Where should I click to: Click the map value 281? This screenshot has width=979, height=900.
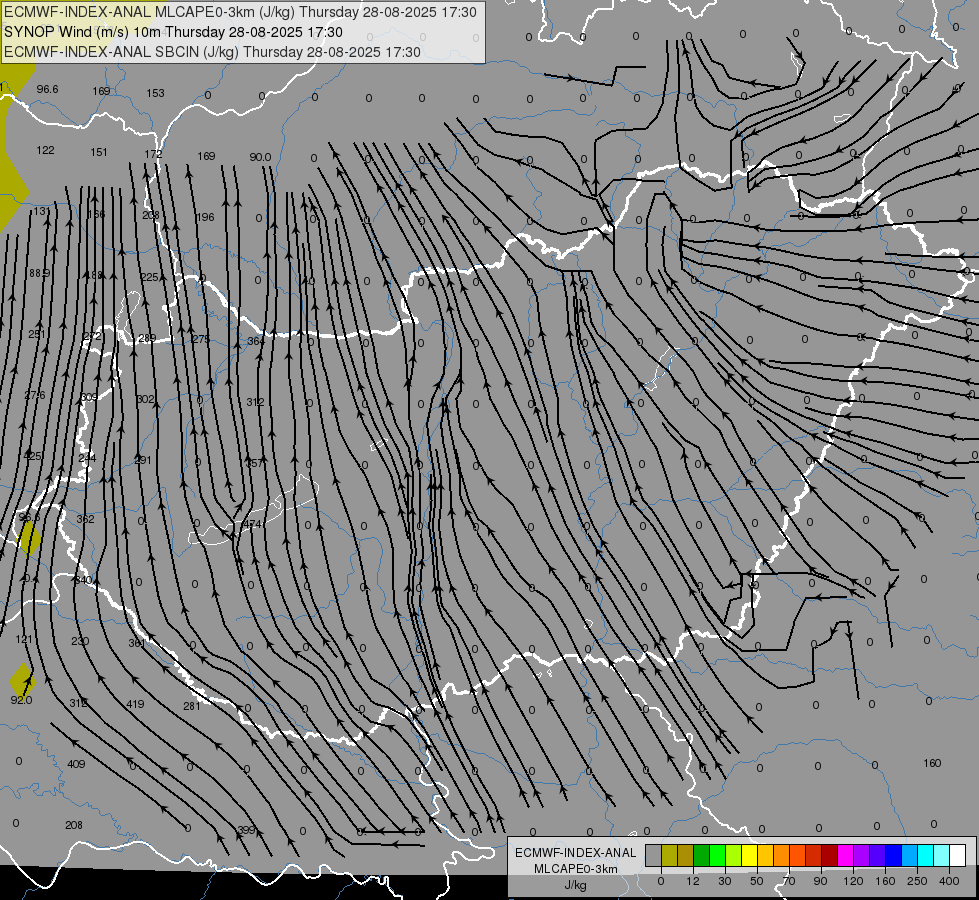(x=192, y=706)
